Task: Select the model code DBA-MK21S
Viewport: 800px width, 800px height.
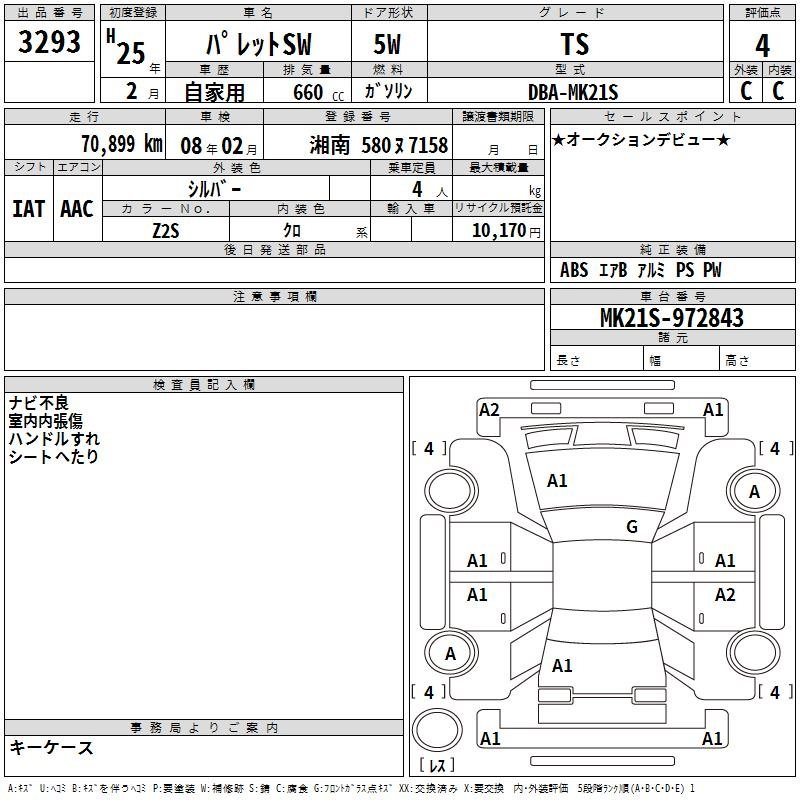Action: click(x=573, y=92)
